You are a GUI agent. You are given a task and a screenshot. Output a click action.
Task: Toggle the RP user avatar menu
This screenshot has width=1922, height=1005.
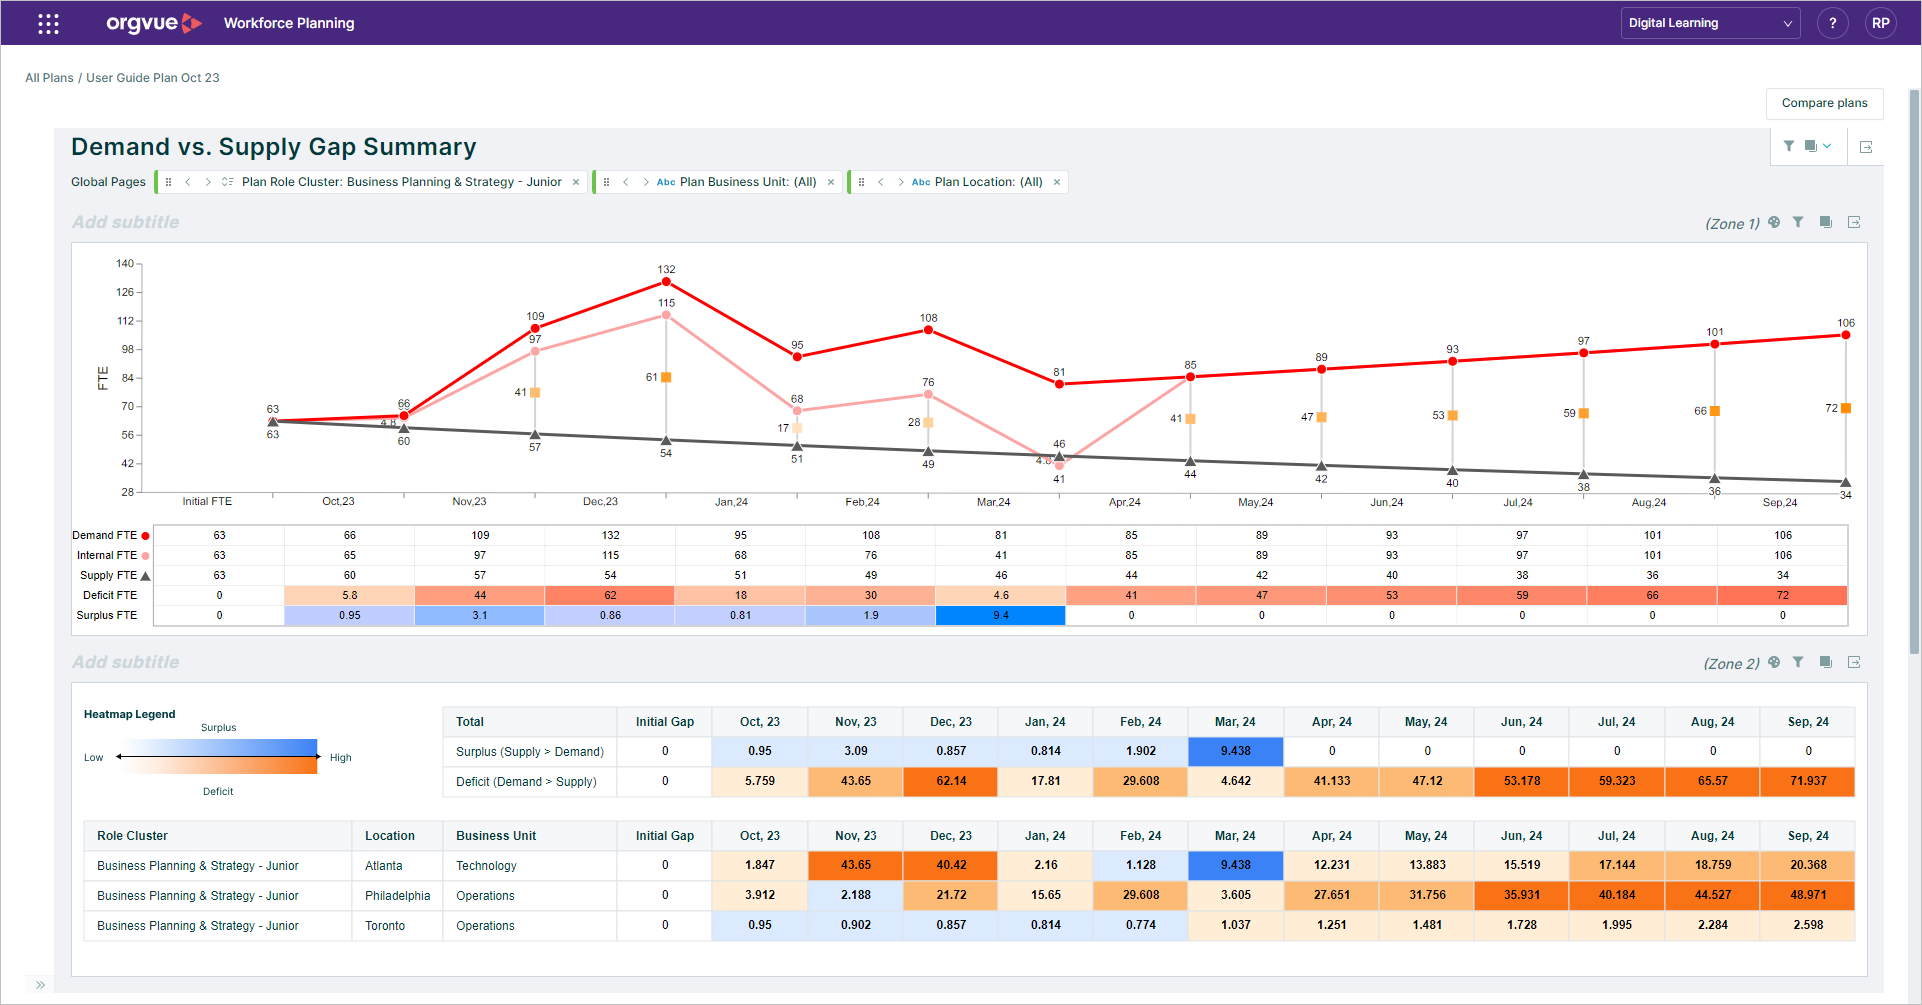1881,22
